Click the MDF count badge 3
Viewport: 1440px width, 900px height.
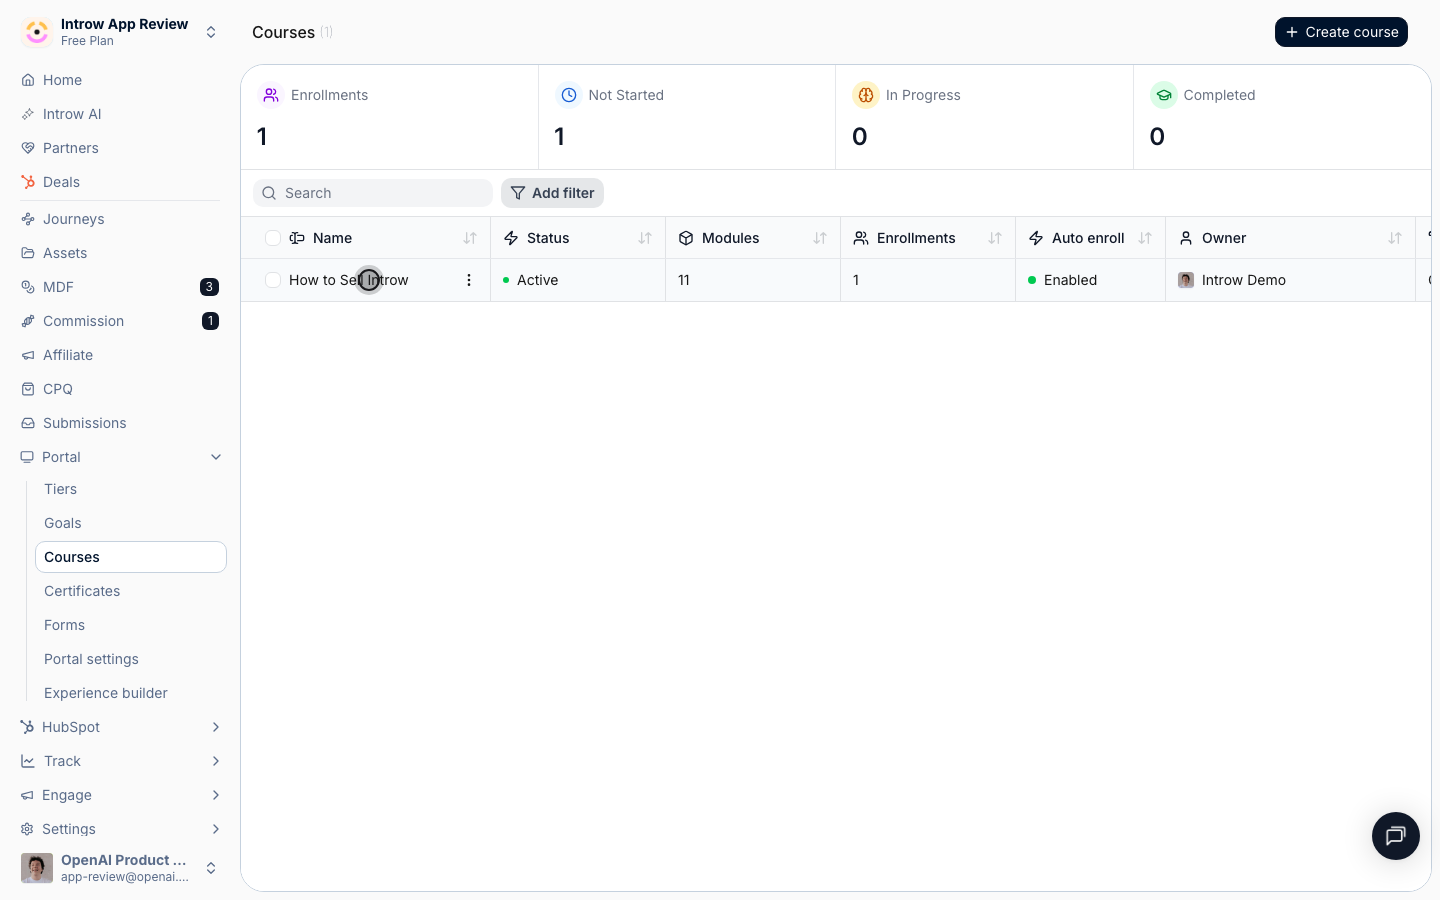[x=210, y=287]
